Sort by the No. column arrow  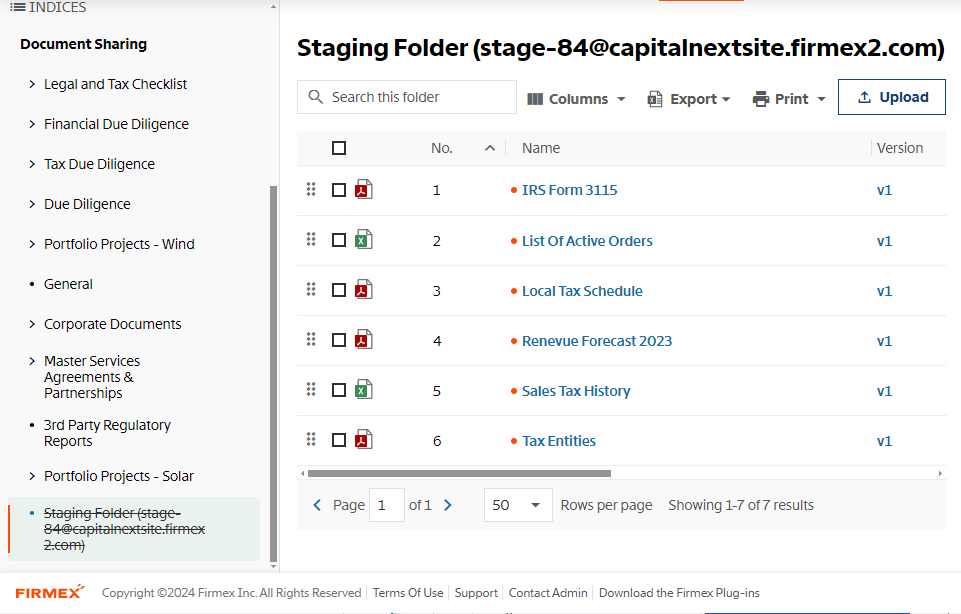(490, 148)
